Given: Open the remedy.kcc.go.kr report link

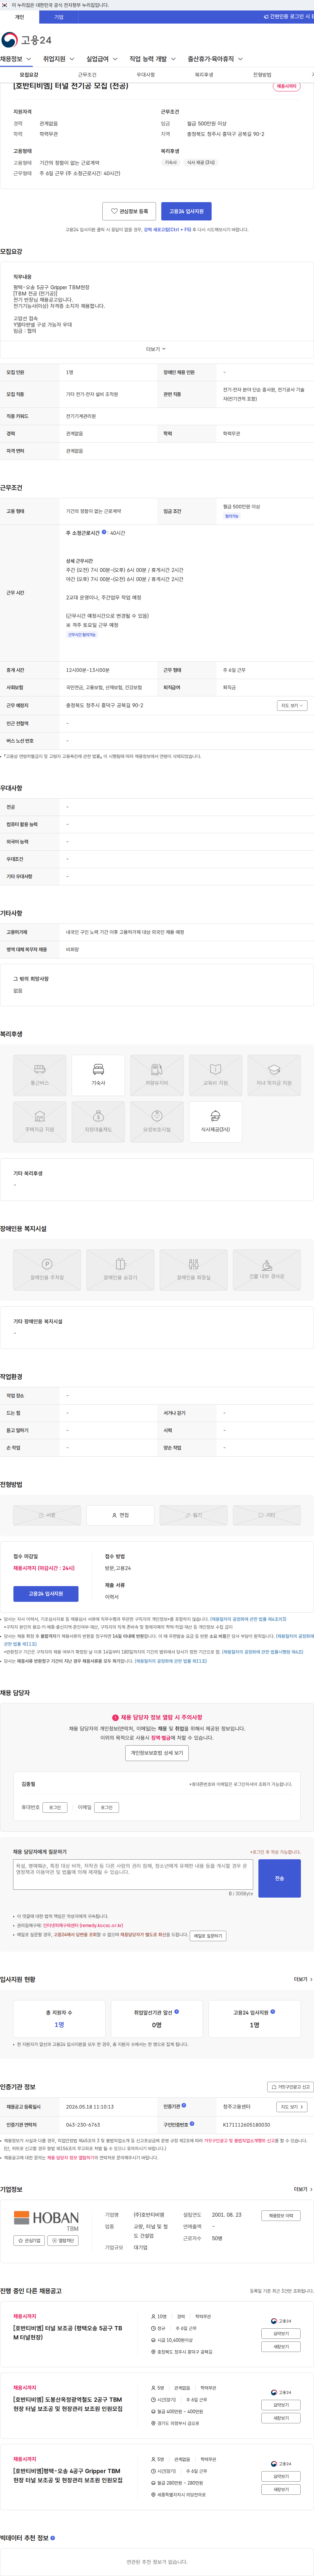Looking at the screenshot, I should click(83, 1925).
